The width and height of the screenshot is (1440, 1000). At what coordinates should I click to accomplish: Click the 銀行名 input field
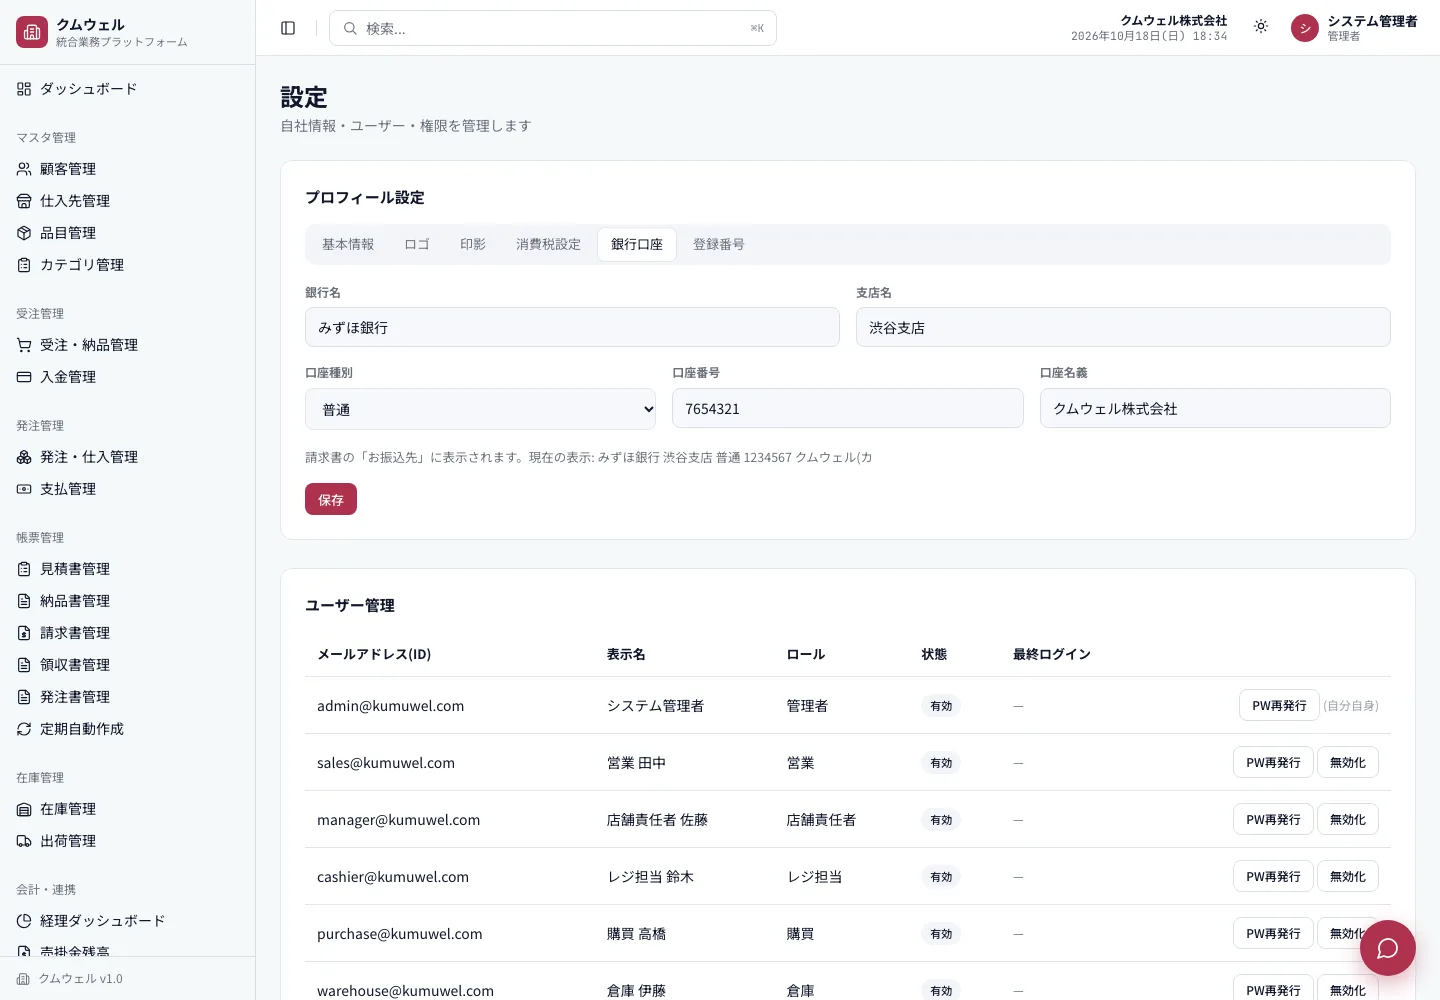click(572, 327)
